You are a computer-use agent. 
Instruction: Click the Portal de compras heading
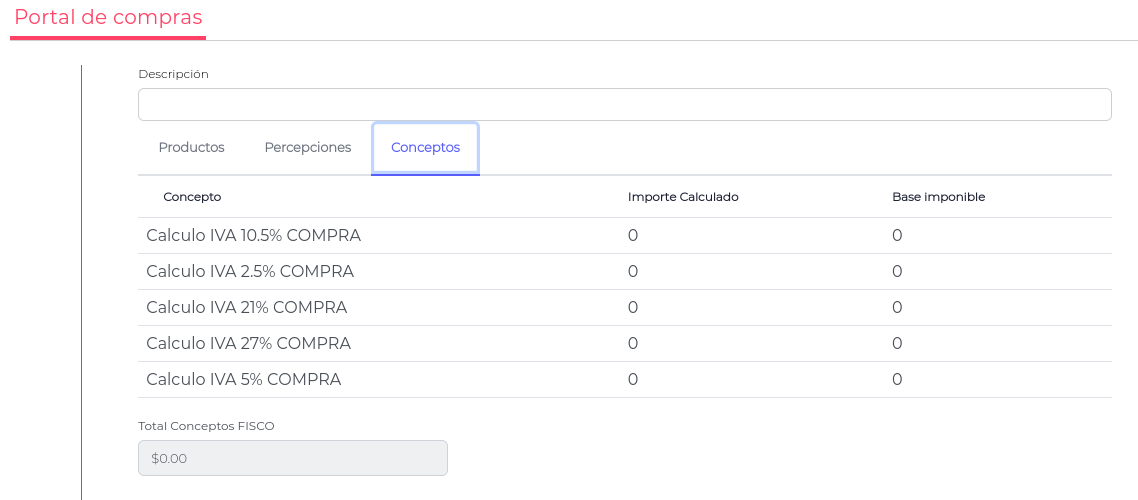(x=108, y=18)
